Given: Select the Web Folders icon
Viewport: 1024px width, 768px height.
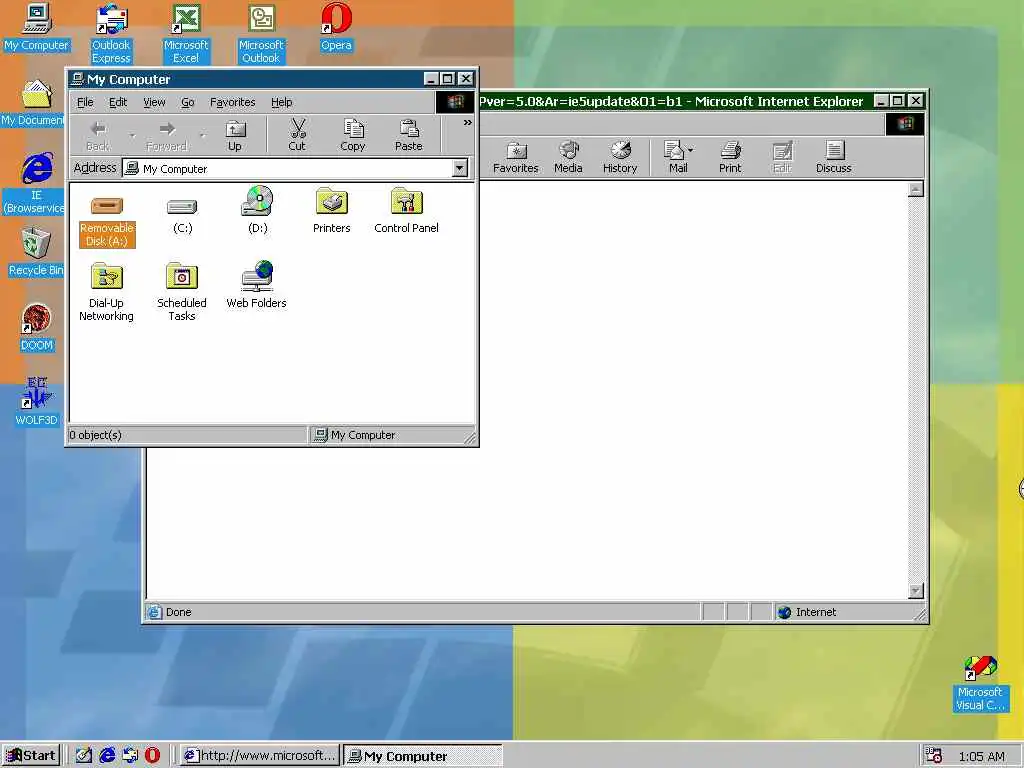Looking at the screenshot, I should [x=257, y=285].
